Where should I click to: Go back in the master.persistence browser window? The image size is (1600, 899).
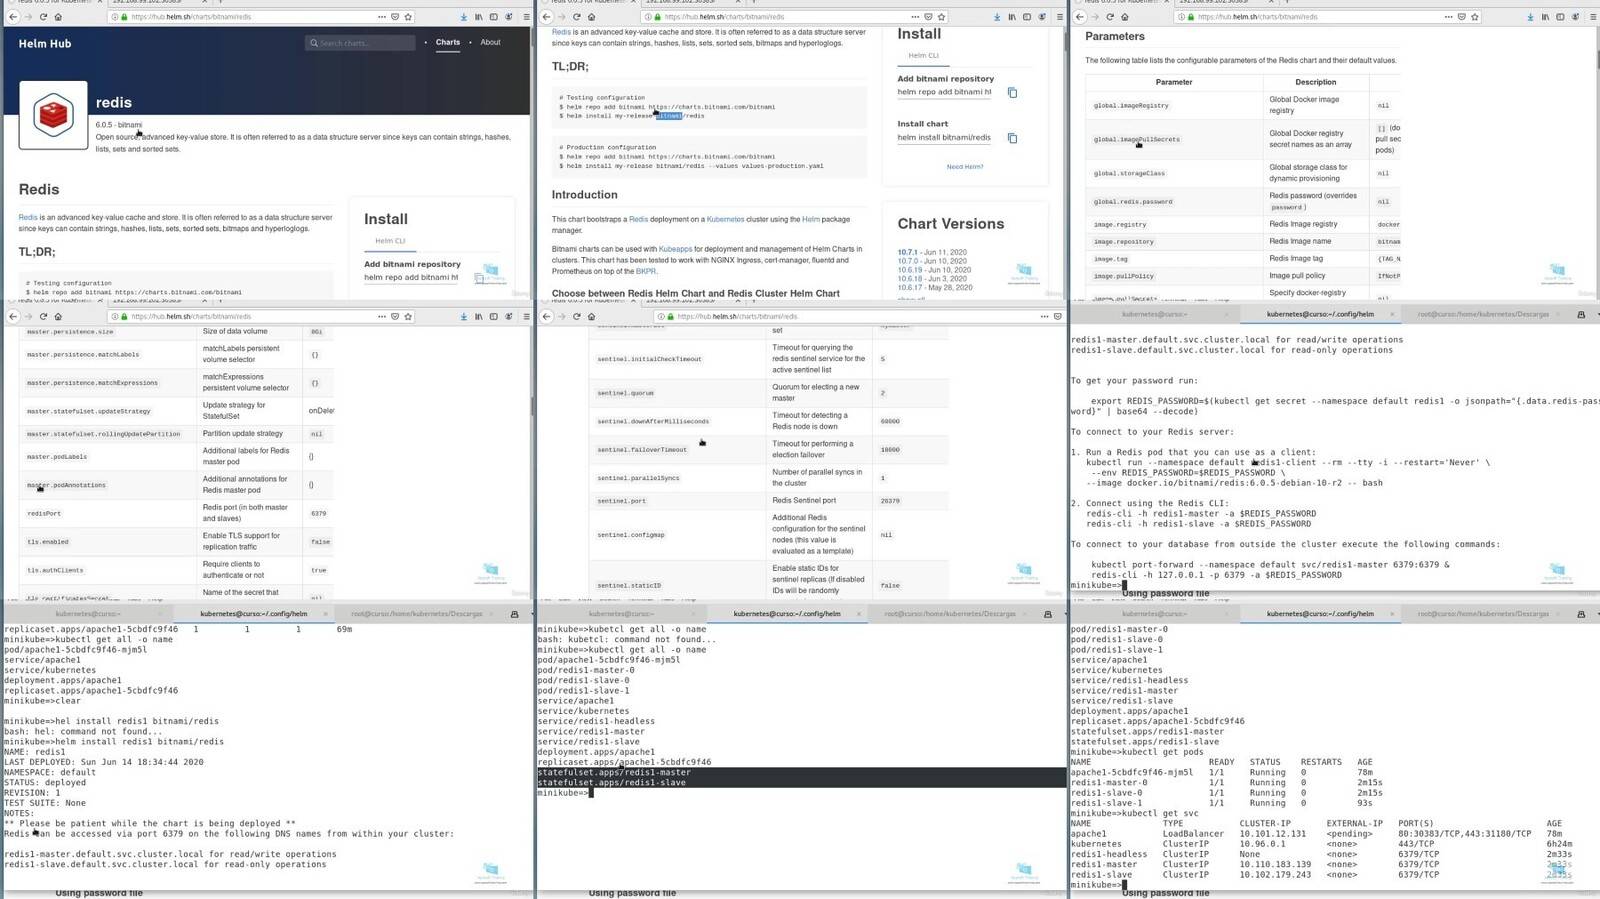pyautogui.click(x=13, y=316)
